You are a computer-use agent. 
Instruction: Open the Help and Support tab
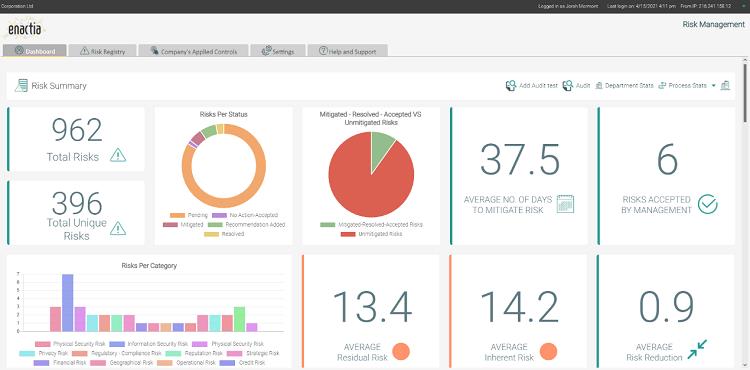[347, 51]
